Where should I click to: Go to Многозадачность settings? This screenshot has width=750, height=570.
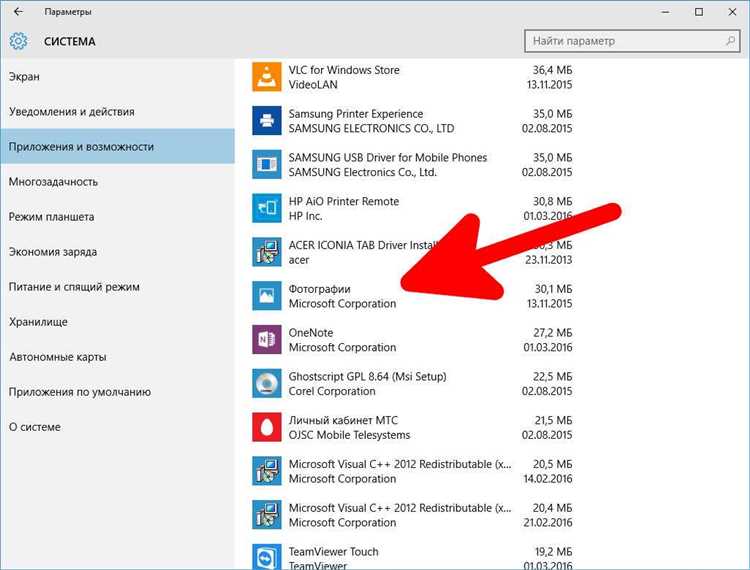click(x=117, y=182)
